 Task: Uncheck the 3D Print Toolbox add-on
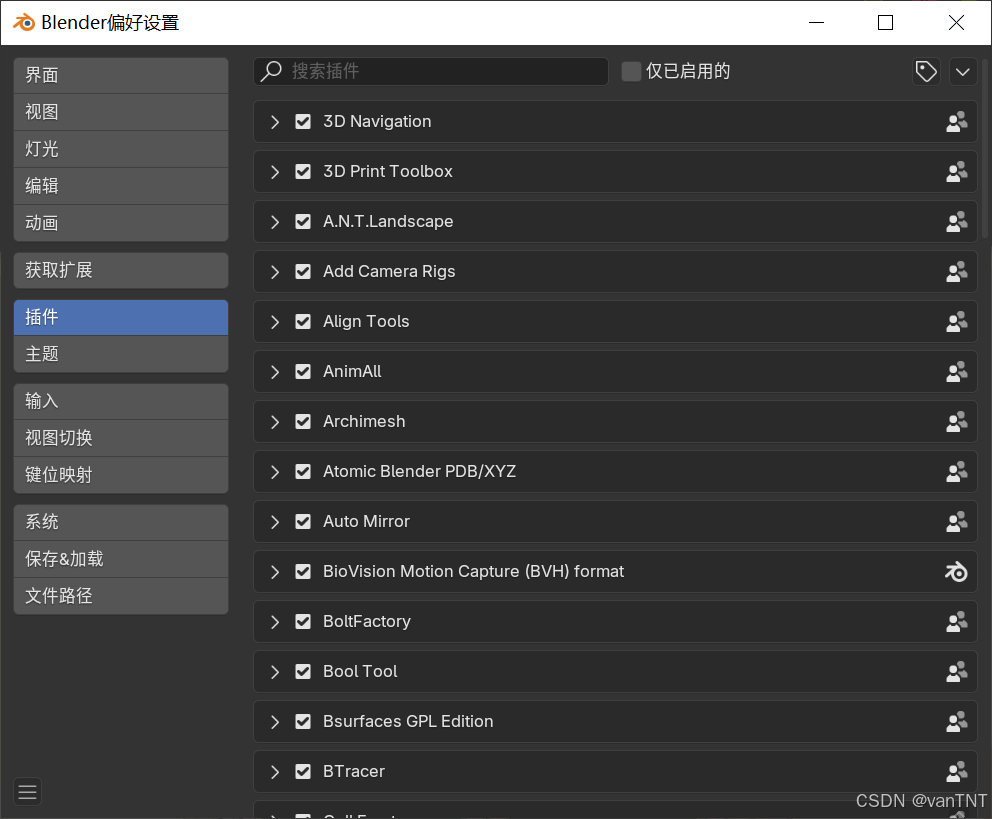[x=303, y=171]
